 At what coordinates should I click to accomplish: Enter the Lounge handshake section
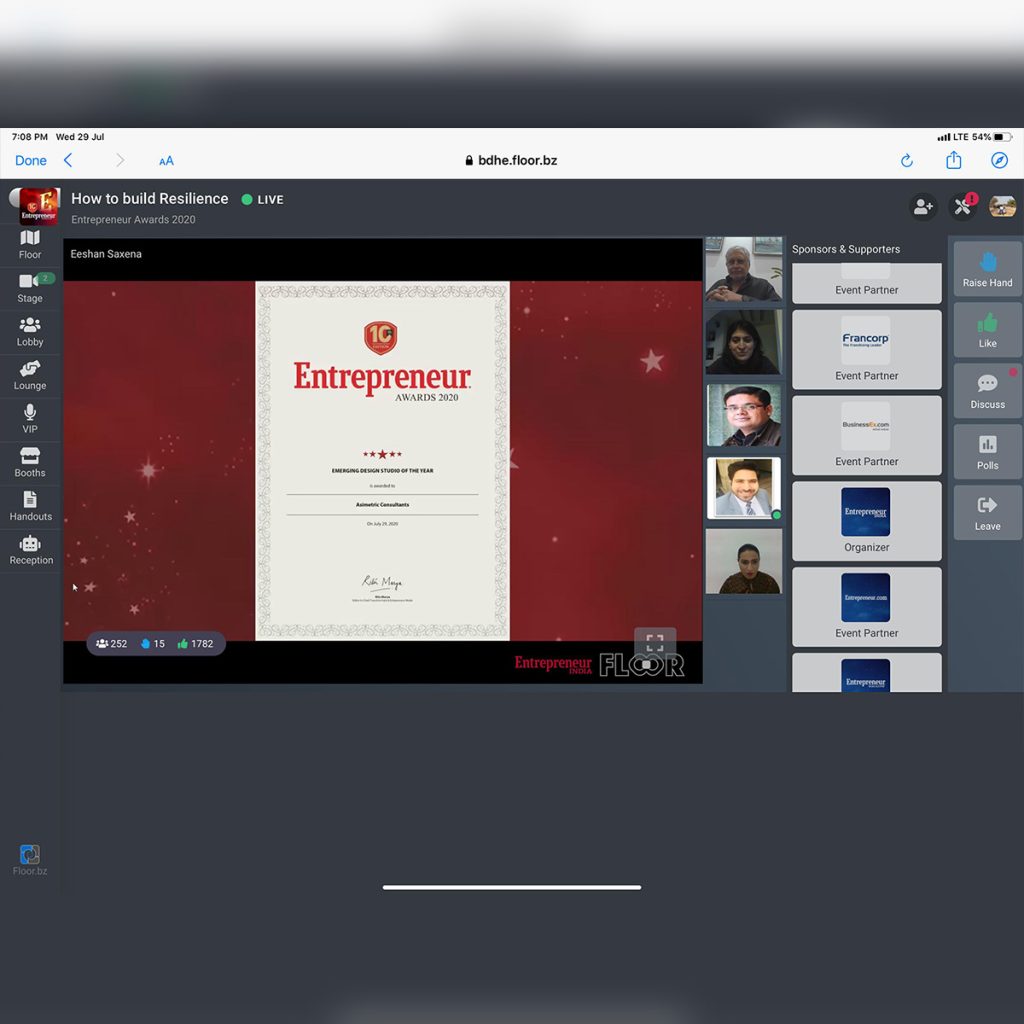click(x=30, y=376)
